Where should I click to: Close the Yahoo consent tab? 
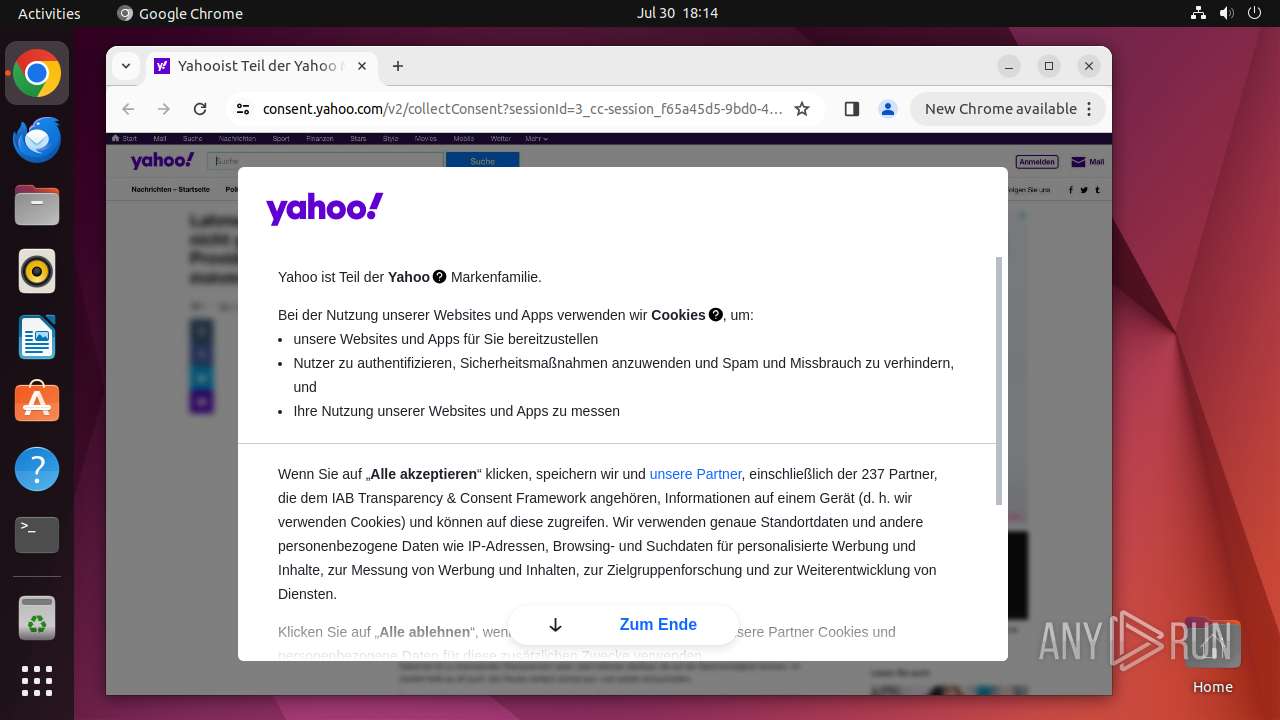click(362, 66)
